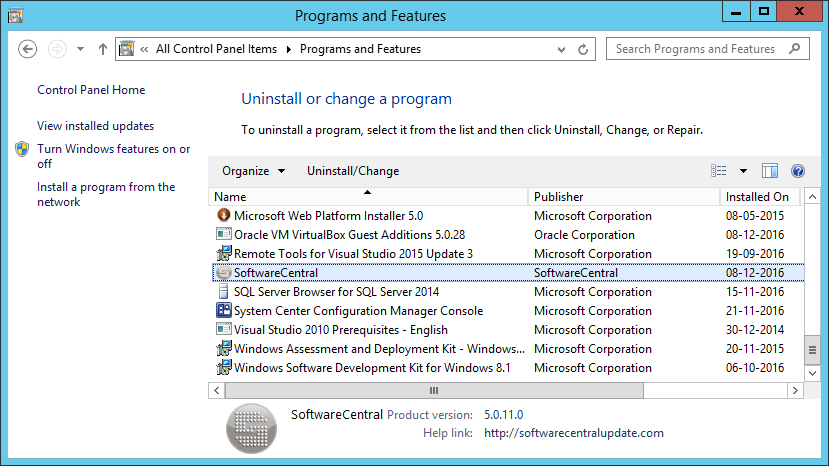Expand the view options dropdown arrow
Screen dimensions: 829x466
point(743,171)
